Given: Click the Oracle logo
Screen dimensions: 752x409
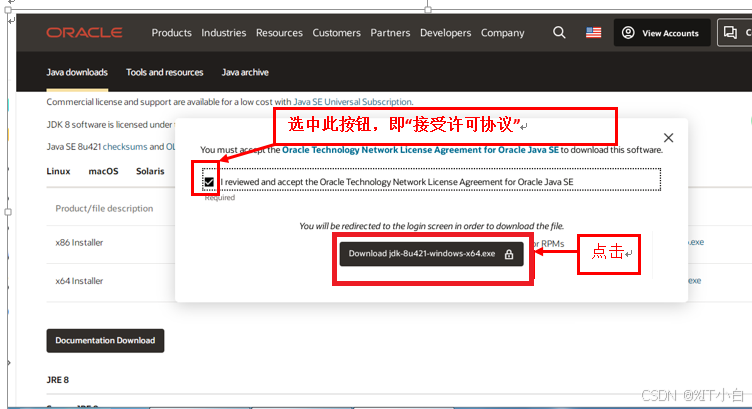Looking at the screenshot, I should [x=84, y=33].
